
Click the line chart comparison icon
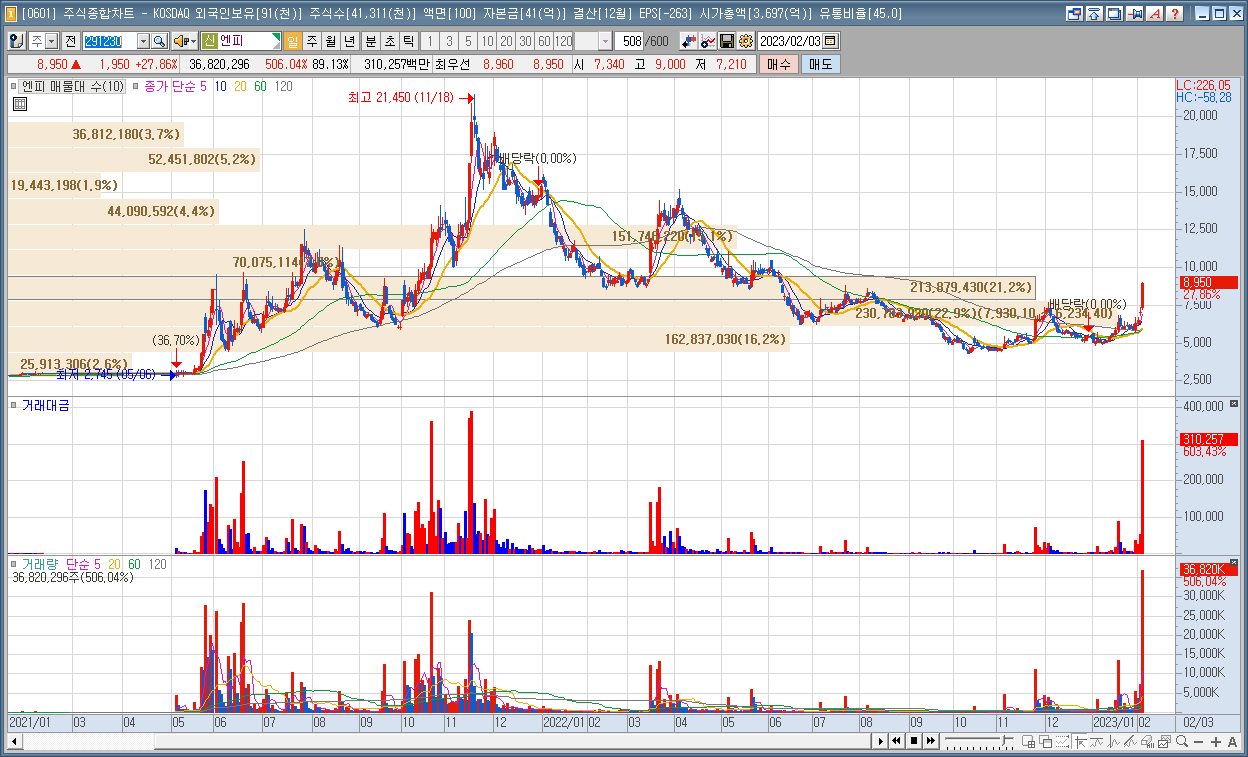coord(708,41)
